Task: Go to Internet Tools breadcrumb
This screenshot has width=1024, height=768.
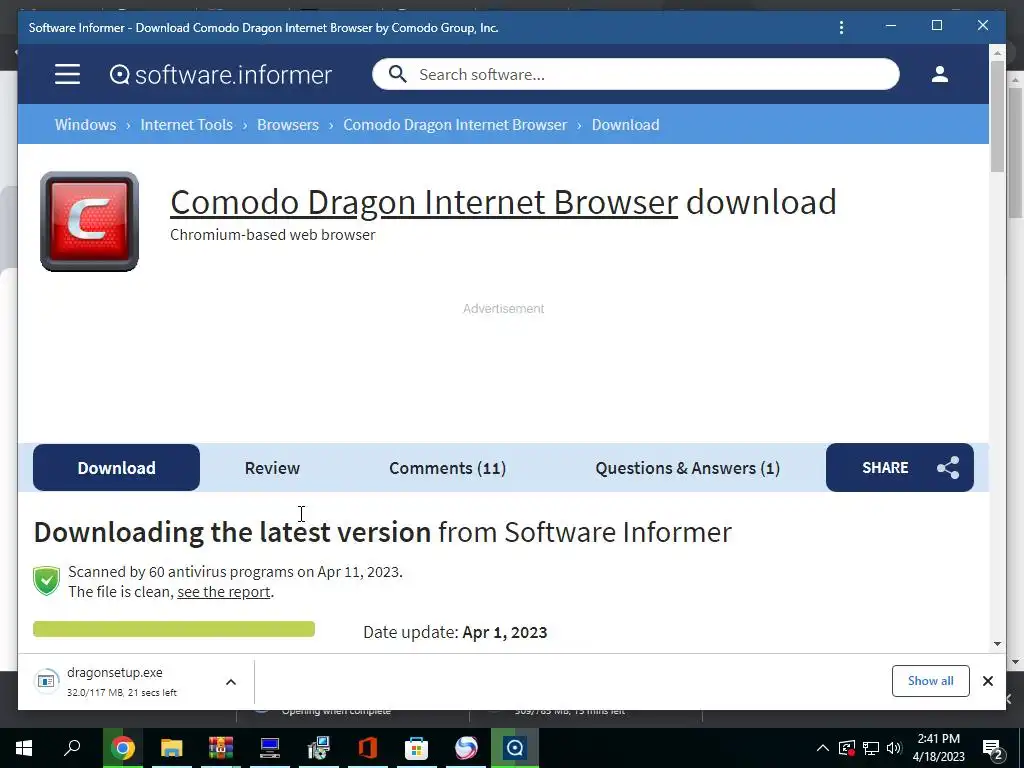Action: [x=186, y=125]
